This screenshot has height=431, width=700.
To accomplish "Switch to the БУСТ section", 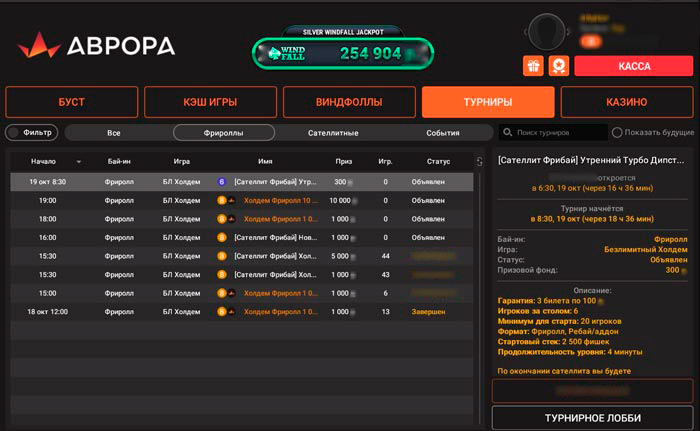I will click(x=71, y=102).
